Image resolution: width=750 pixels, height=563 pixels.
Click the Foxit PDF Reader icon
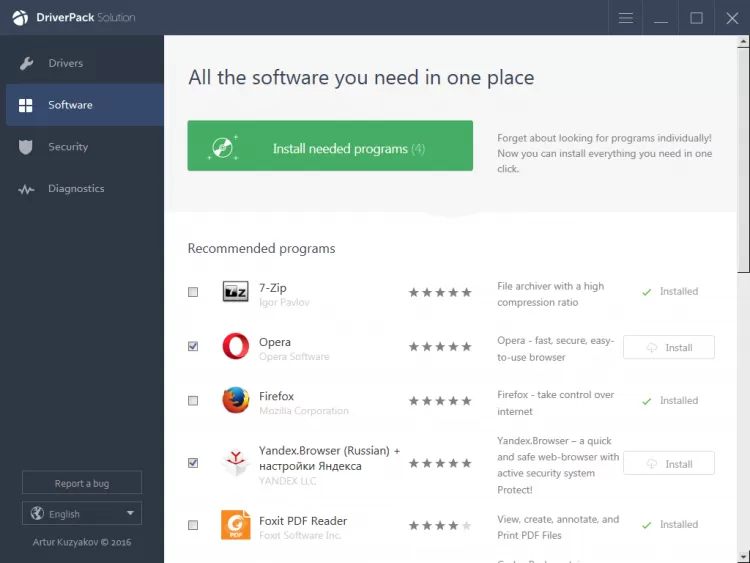(236, 525)
